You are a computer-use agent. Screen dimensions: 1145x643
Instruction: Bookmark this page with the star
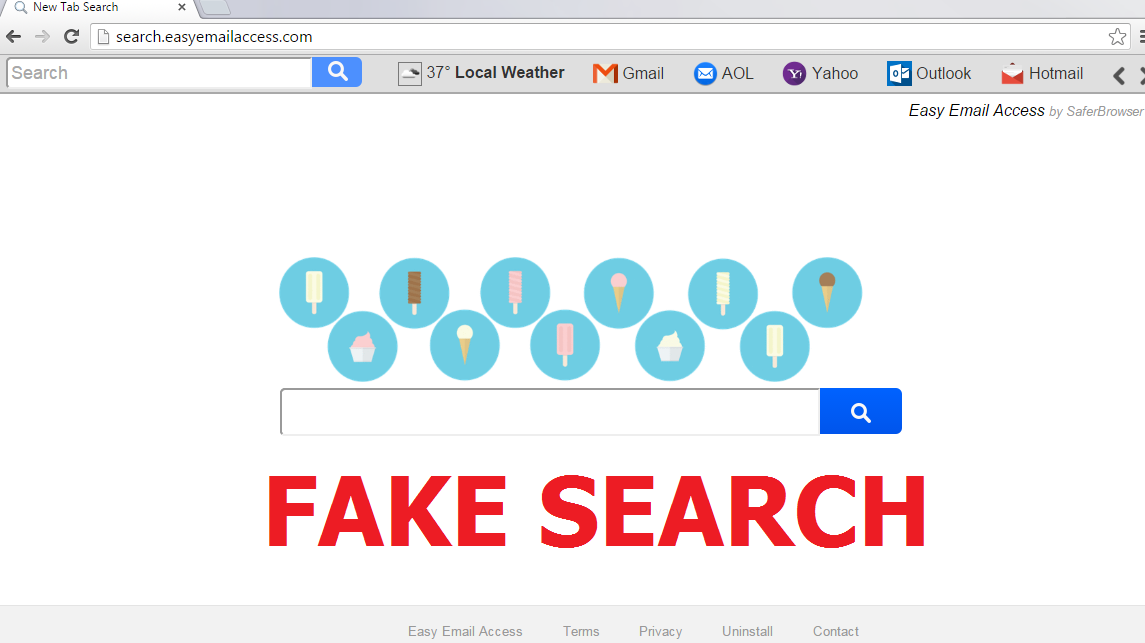[1117, 37]
